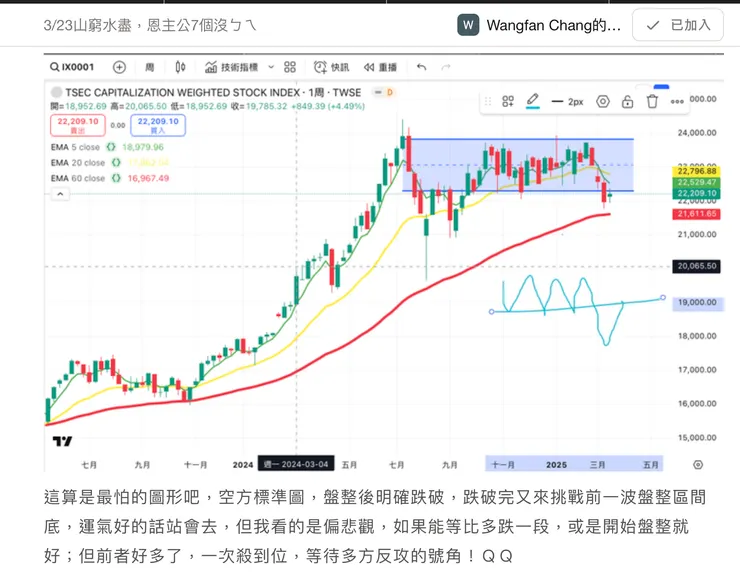Open symbol search for IX0001
740x579 pixels.
coord(72,67)
